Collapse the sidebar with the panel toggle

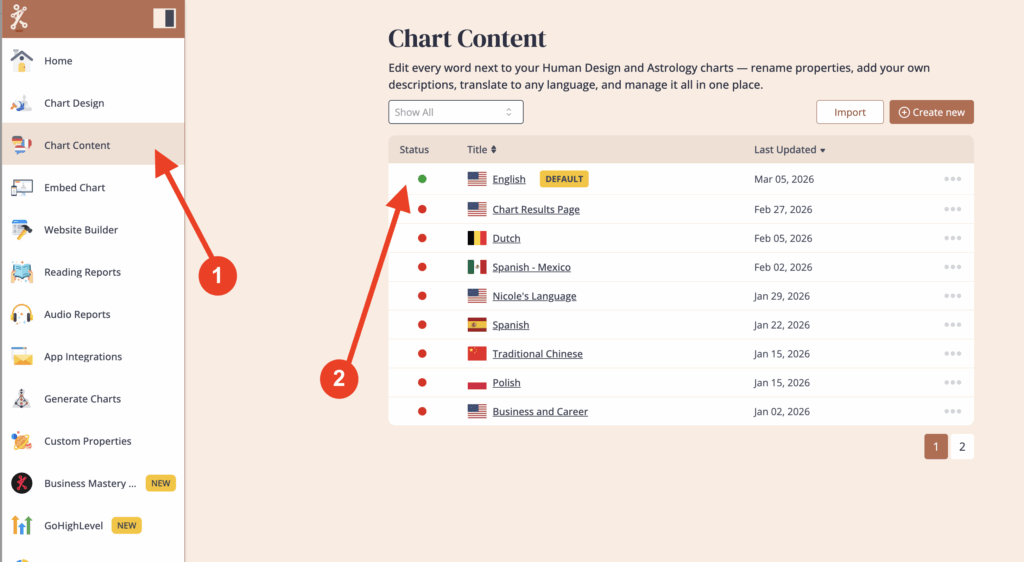(x=164, y=18)
